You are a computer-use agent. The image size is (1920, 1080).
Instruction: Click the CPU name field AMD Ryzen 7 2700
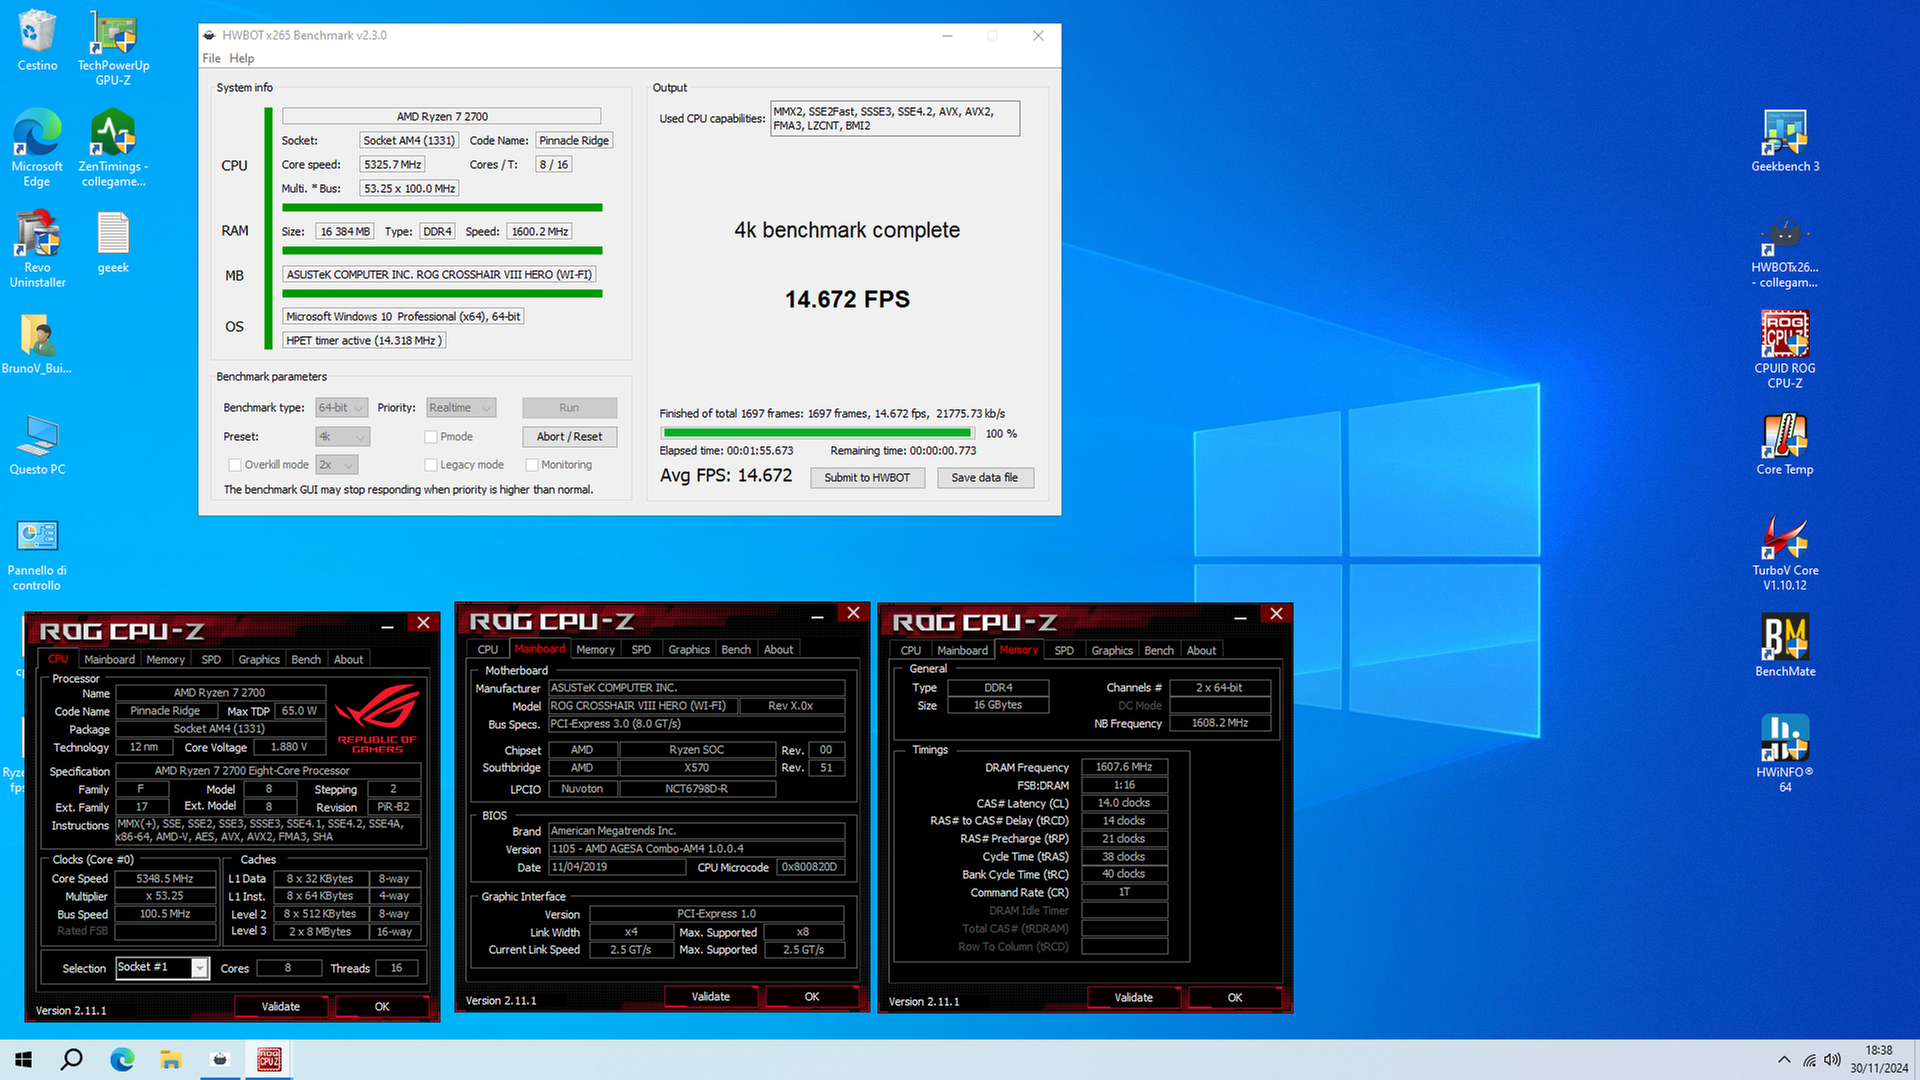tap(442, 116)
